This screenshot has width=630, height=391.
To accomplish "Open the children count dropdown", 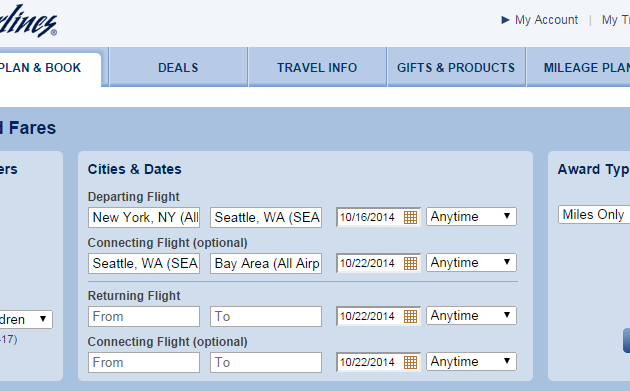I will [x=26, y=319].
